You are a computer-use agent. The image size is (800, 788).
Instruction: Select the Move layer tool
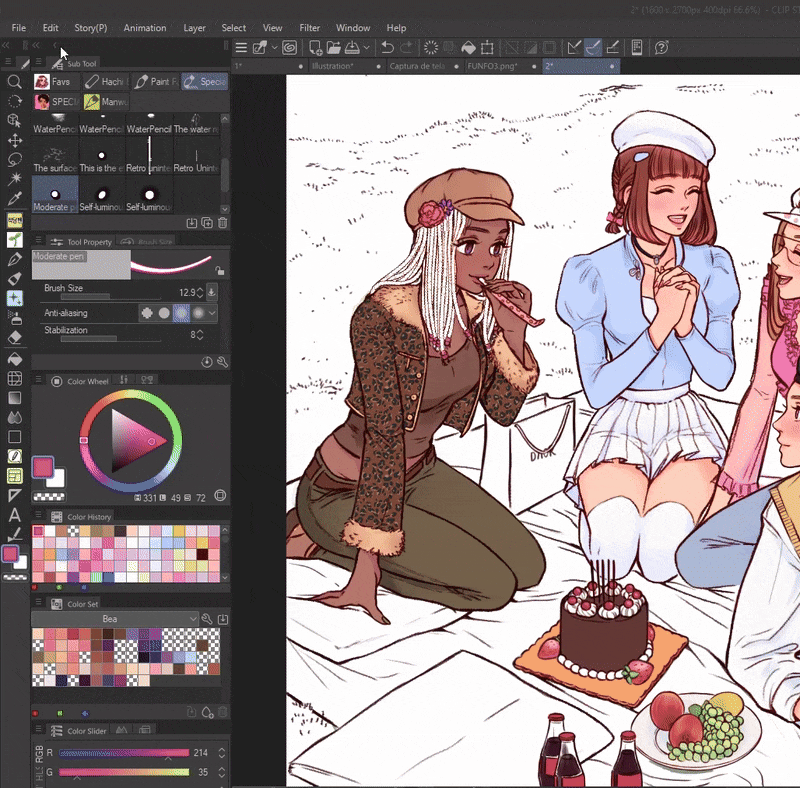click(14, 140)
